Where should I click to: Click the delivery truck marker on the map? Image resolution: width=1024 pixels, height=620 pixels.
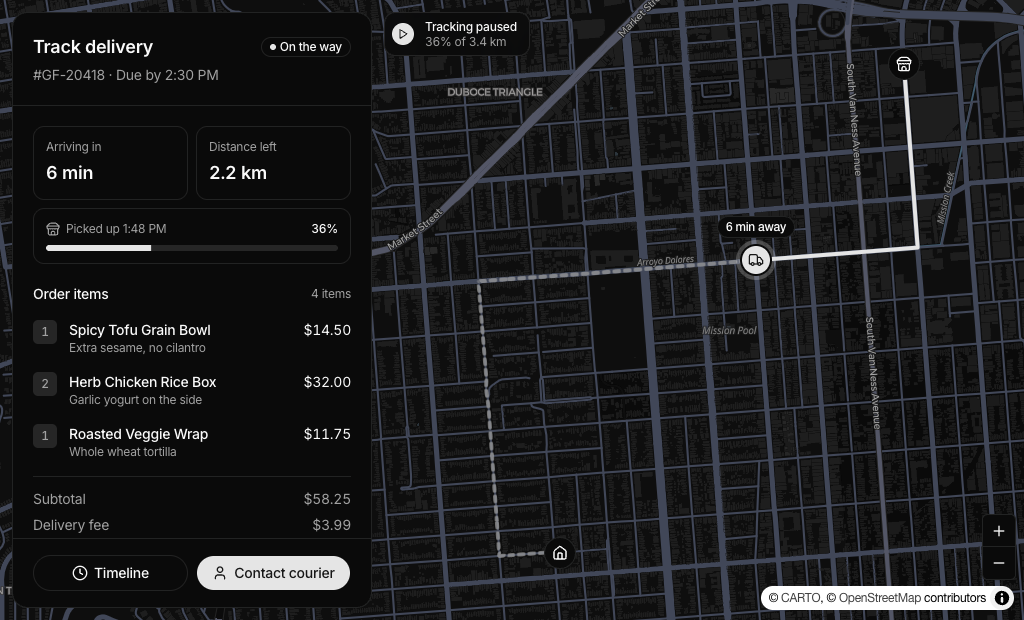(x=756, y=260)
